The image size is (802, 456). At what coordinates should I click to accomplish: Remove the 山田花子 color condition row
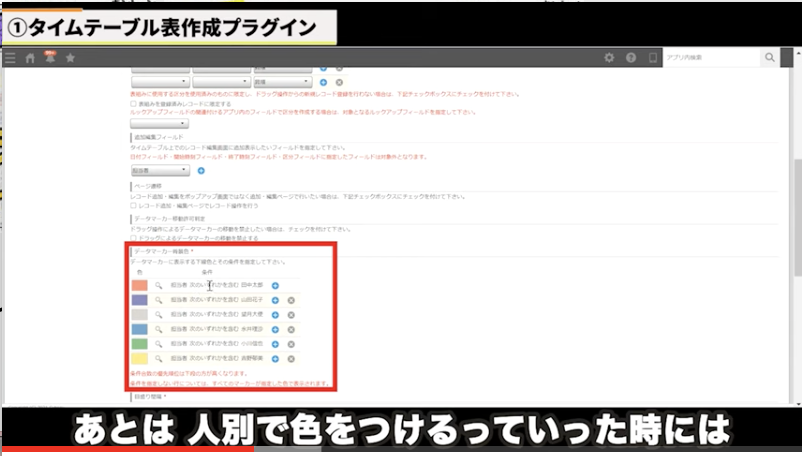pos(291,300)
